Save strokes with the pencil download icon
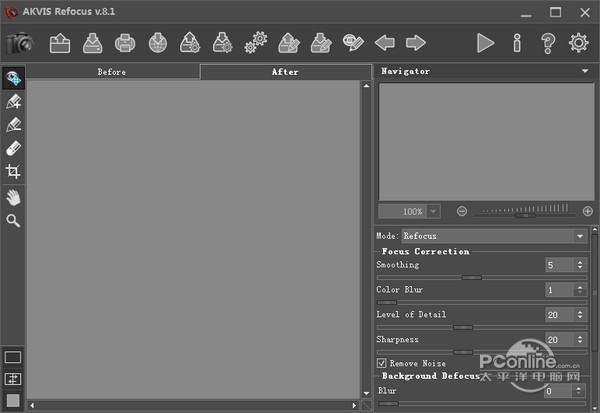Screen dimensions: 600x413 click(321, 43)
